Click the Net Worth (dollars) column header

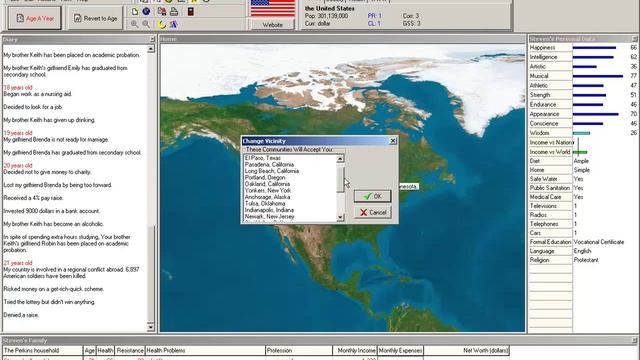coord(467,350)
